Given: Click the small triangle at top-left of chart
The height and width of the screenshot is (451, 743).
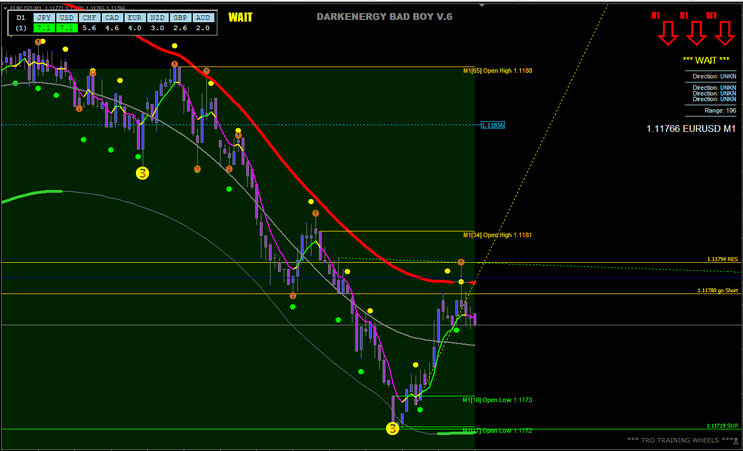Looking at the screenshot, I should (5, 7).
